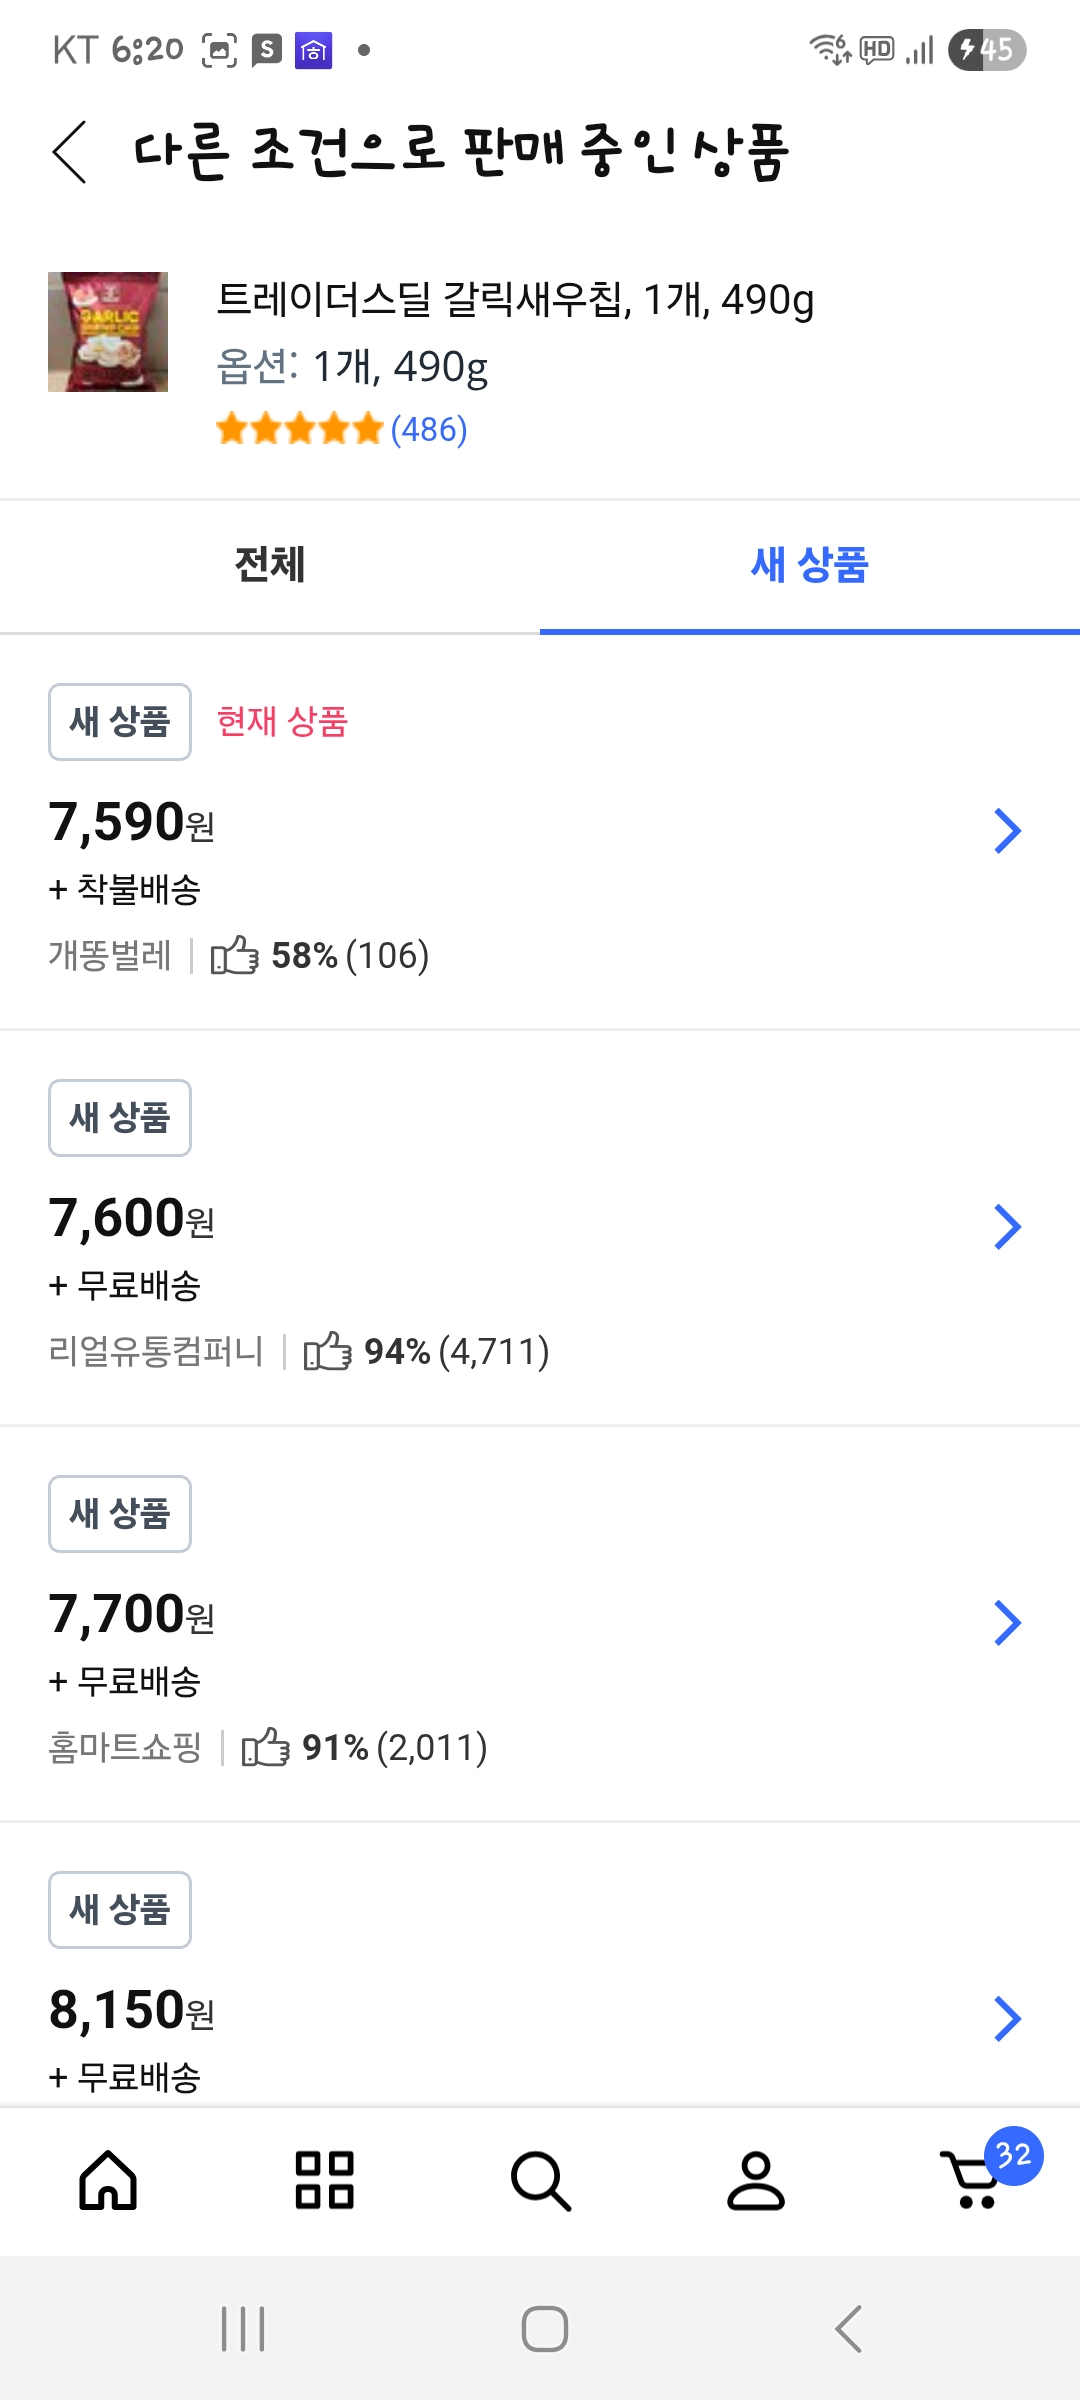Viewport: 1080px width, 2400px height.
Task: Tap the thumbs-up icon next to 94%
Action: tap(328, 1351)
